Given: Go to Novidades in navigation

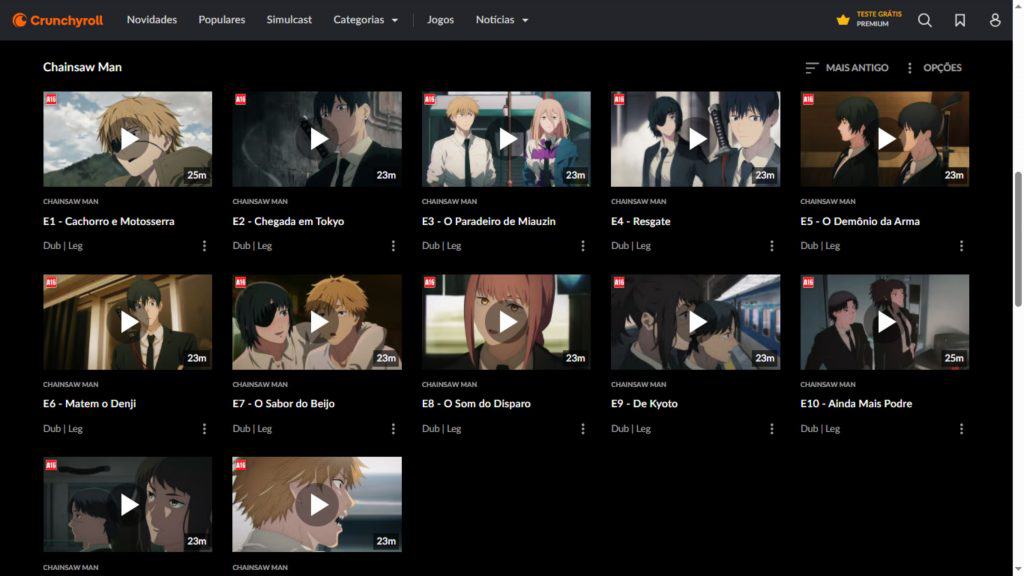Looking at the screenshot, I should click(x=152, y=20).
